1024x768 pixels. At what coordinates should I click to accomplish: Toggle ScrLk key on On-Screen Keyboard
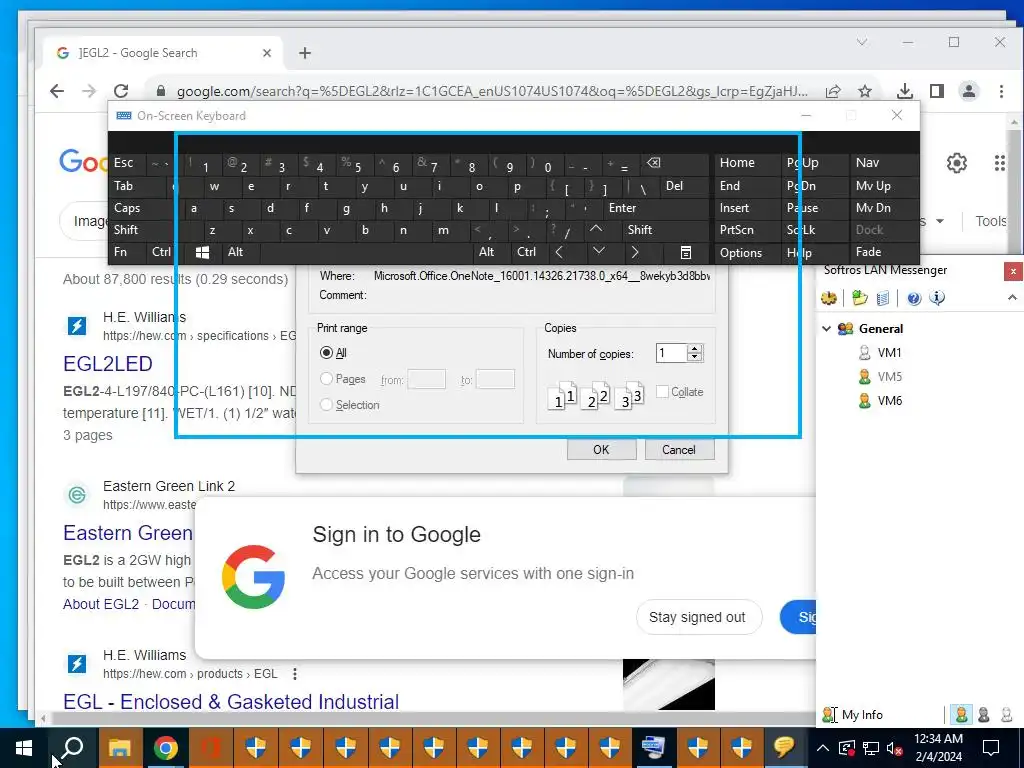[x=802, y=230]
